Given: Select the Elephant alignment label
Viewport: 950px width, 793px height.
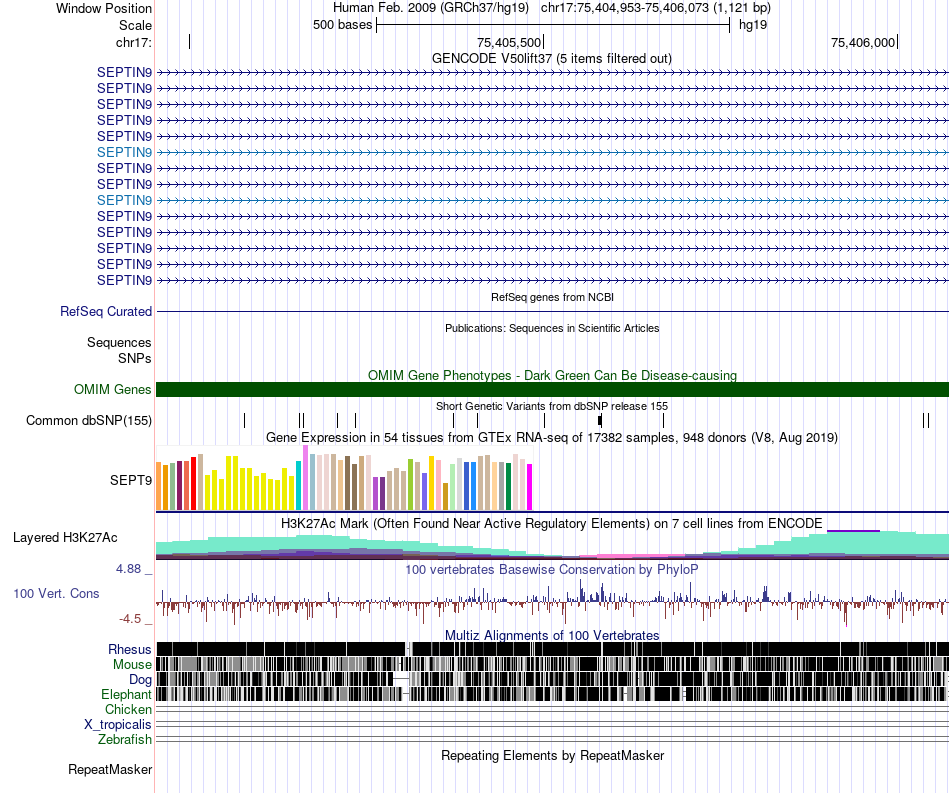Looking at the screenshot, I should click(x=126, y=695).
